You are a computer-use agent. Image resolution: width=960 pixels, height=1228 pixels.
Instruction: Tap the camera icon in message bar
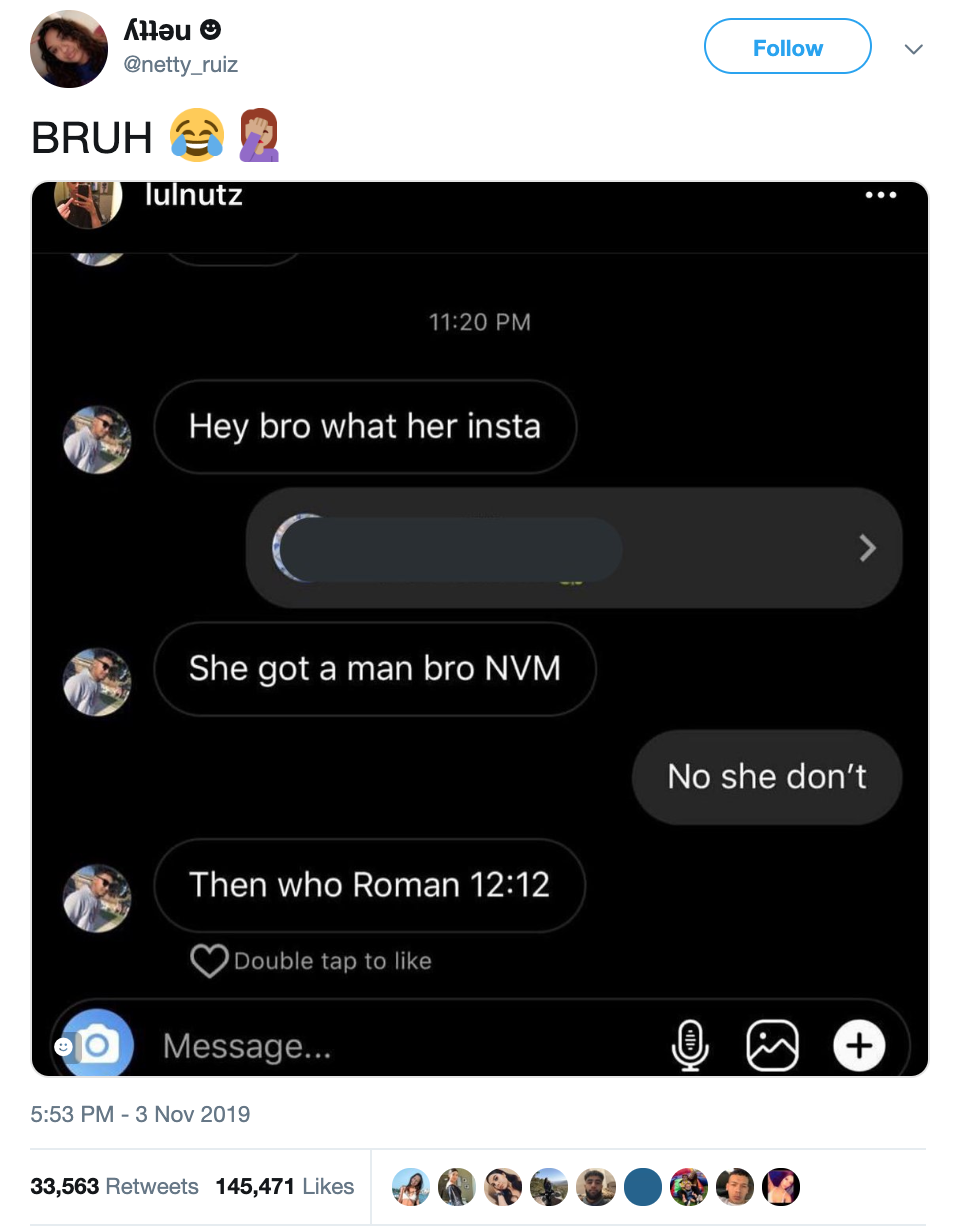(x=98, y=1043)
